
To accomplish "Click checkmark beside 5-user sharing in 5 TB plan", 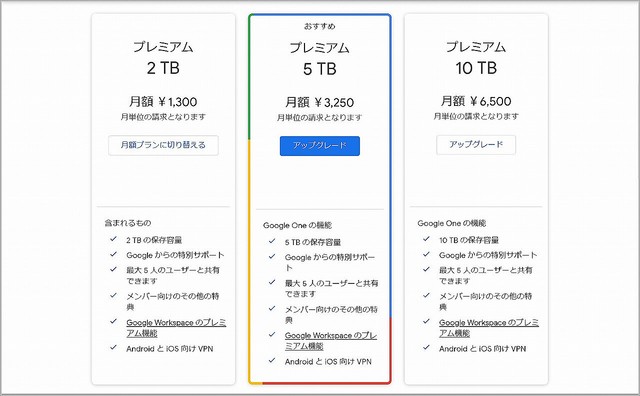I will click(x=272, y=282).
